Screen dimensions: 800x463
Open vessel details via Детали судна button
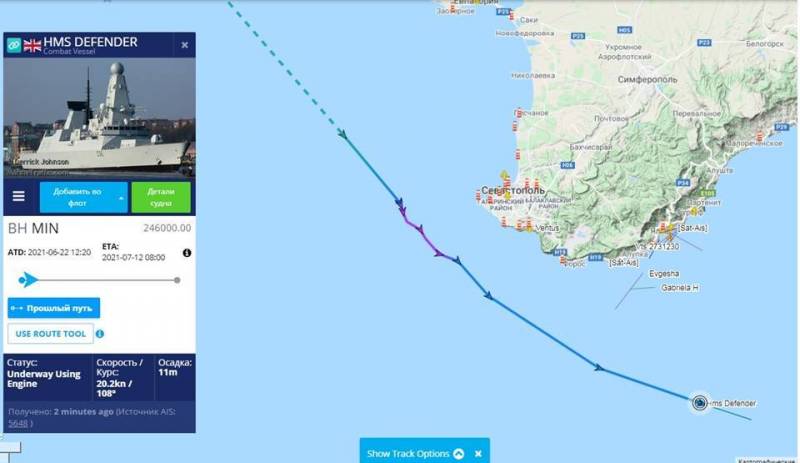[161, 197]
